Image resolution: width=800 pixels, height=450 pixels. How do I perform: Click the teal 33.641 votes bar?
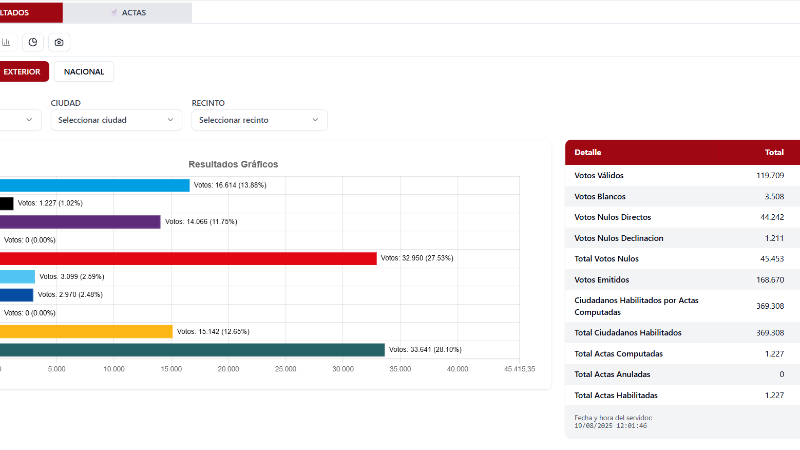tap(192, 350)
